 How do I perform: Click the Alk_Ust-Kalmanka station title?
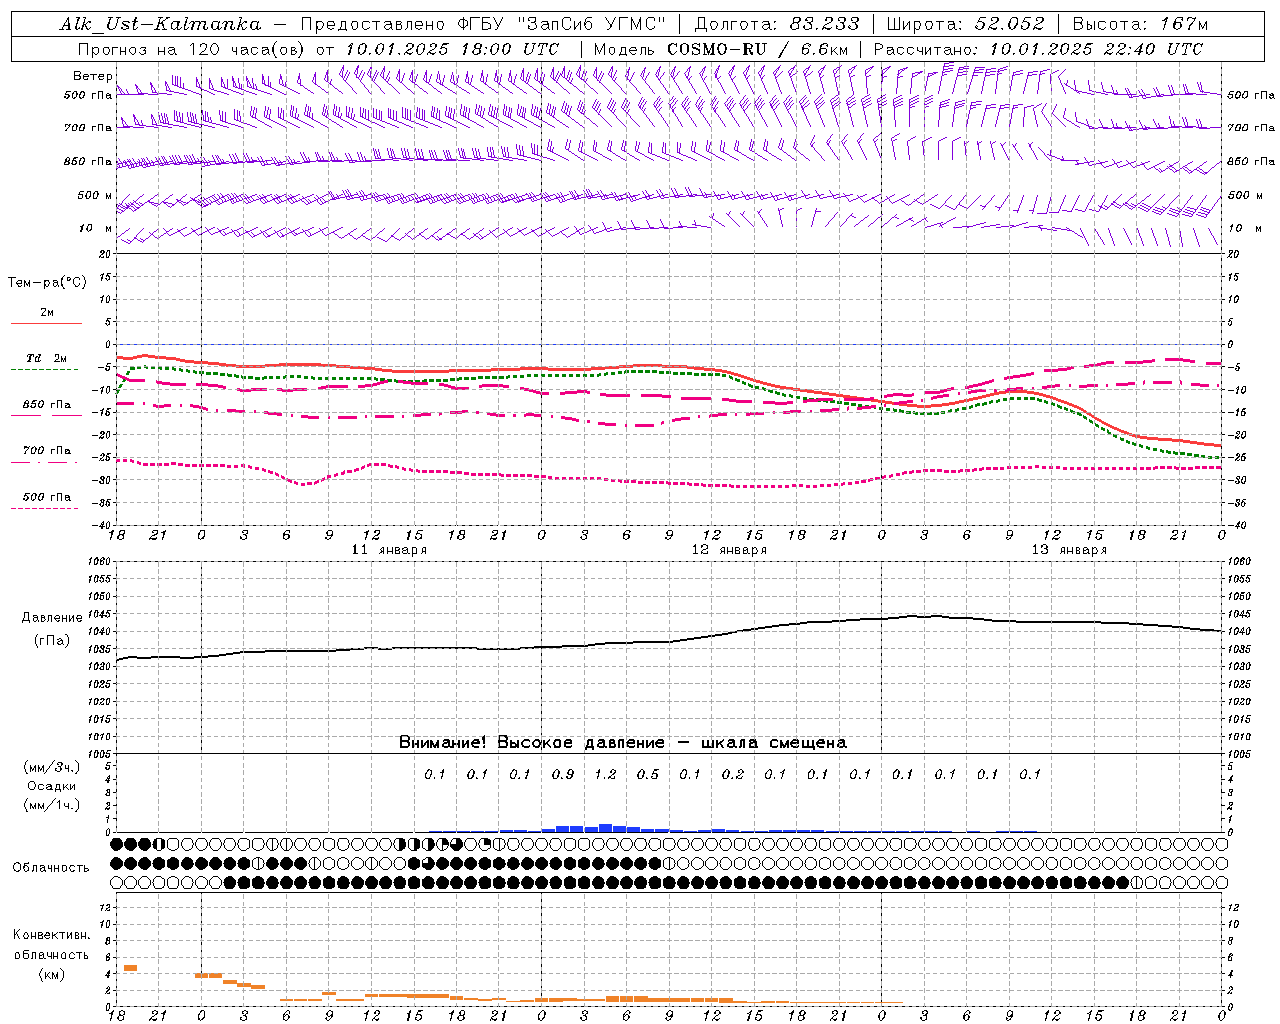pyautogui.click(x=161, y=24)
